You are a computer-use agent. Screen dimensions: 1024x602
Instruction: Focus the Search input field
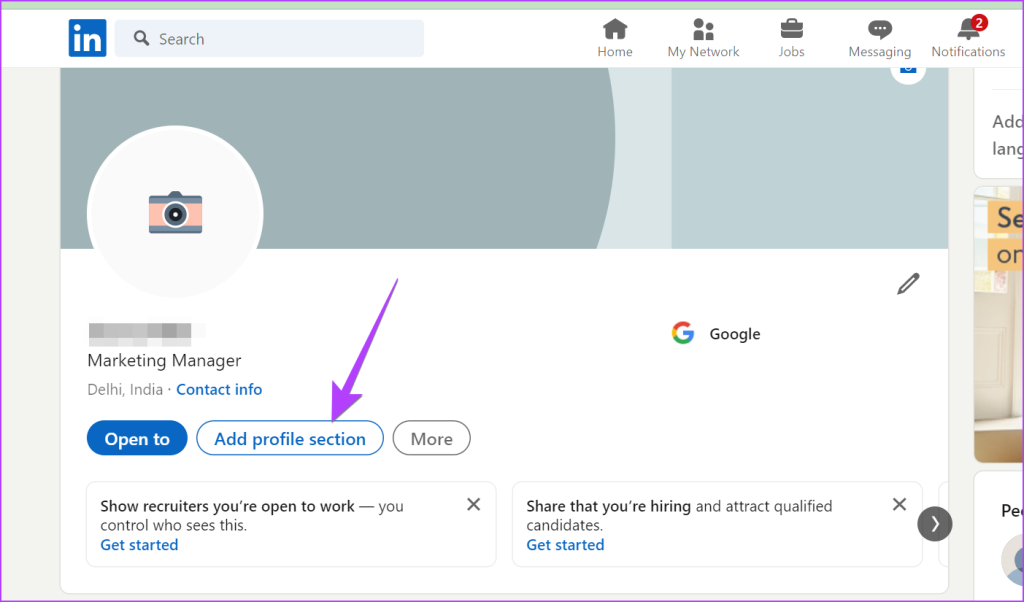[269, 38]
